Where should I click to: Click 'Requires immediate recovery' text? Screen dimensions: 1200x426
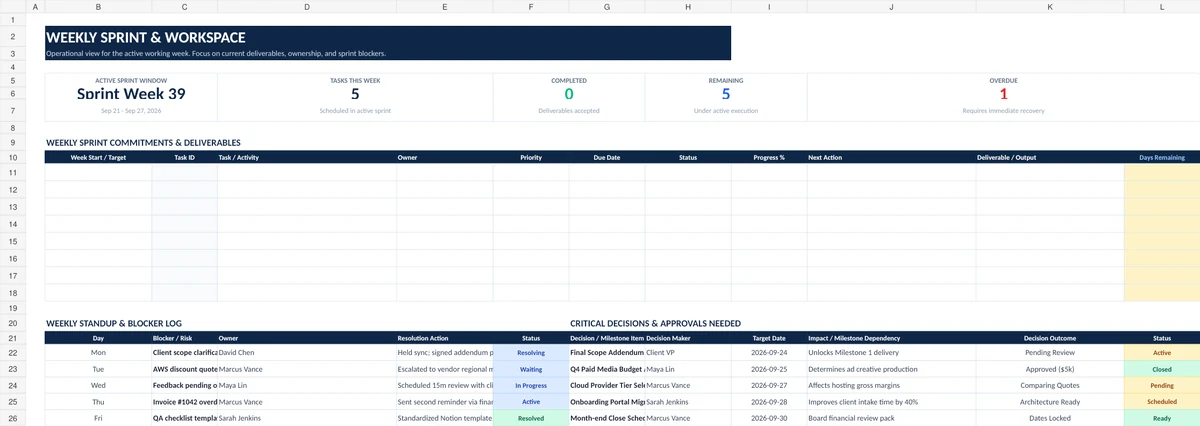pyautogui.click(x=1003, y=111)
